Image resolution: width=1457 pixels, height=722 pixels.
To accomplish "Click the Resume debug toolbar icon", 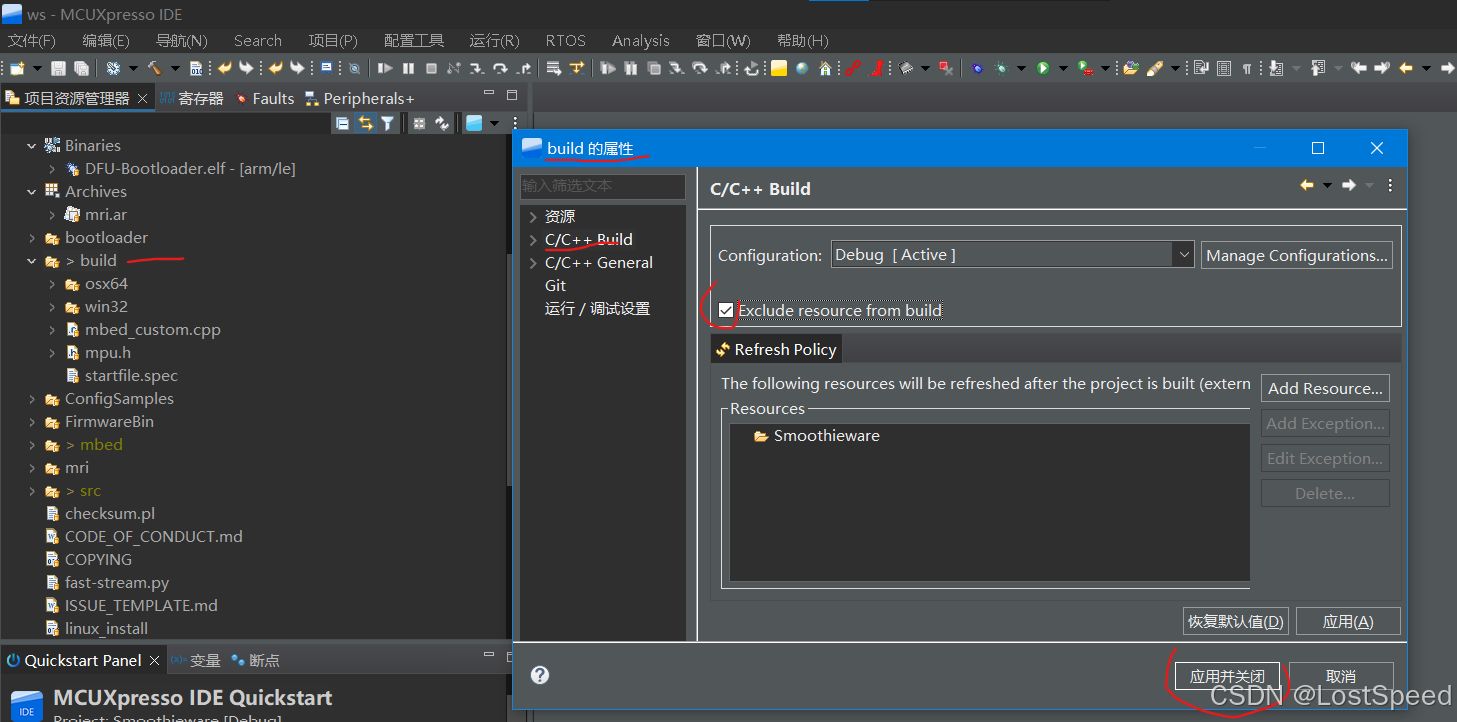I will [385, 68].
